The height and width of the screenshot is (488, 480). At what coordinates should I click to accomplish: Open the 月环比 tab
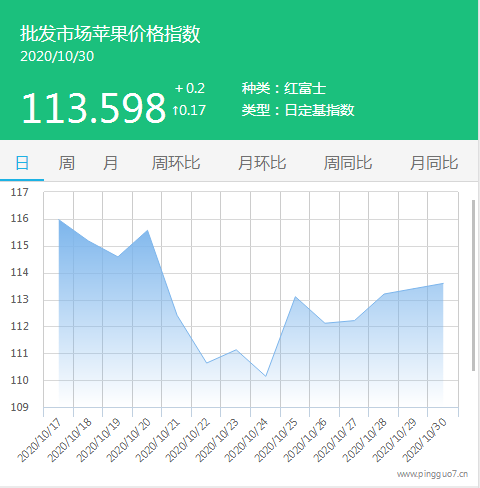pyautogui.click(x=262, y=163)
